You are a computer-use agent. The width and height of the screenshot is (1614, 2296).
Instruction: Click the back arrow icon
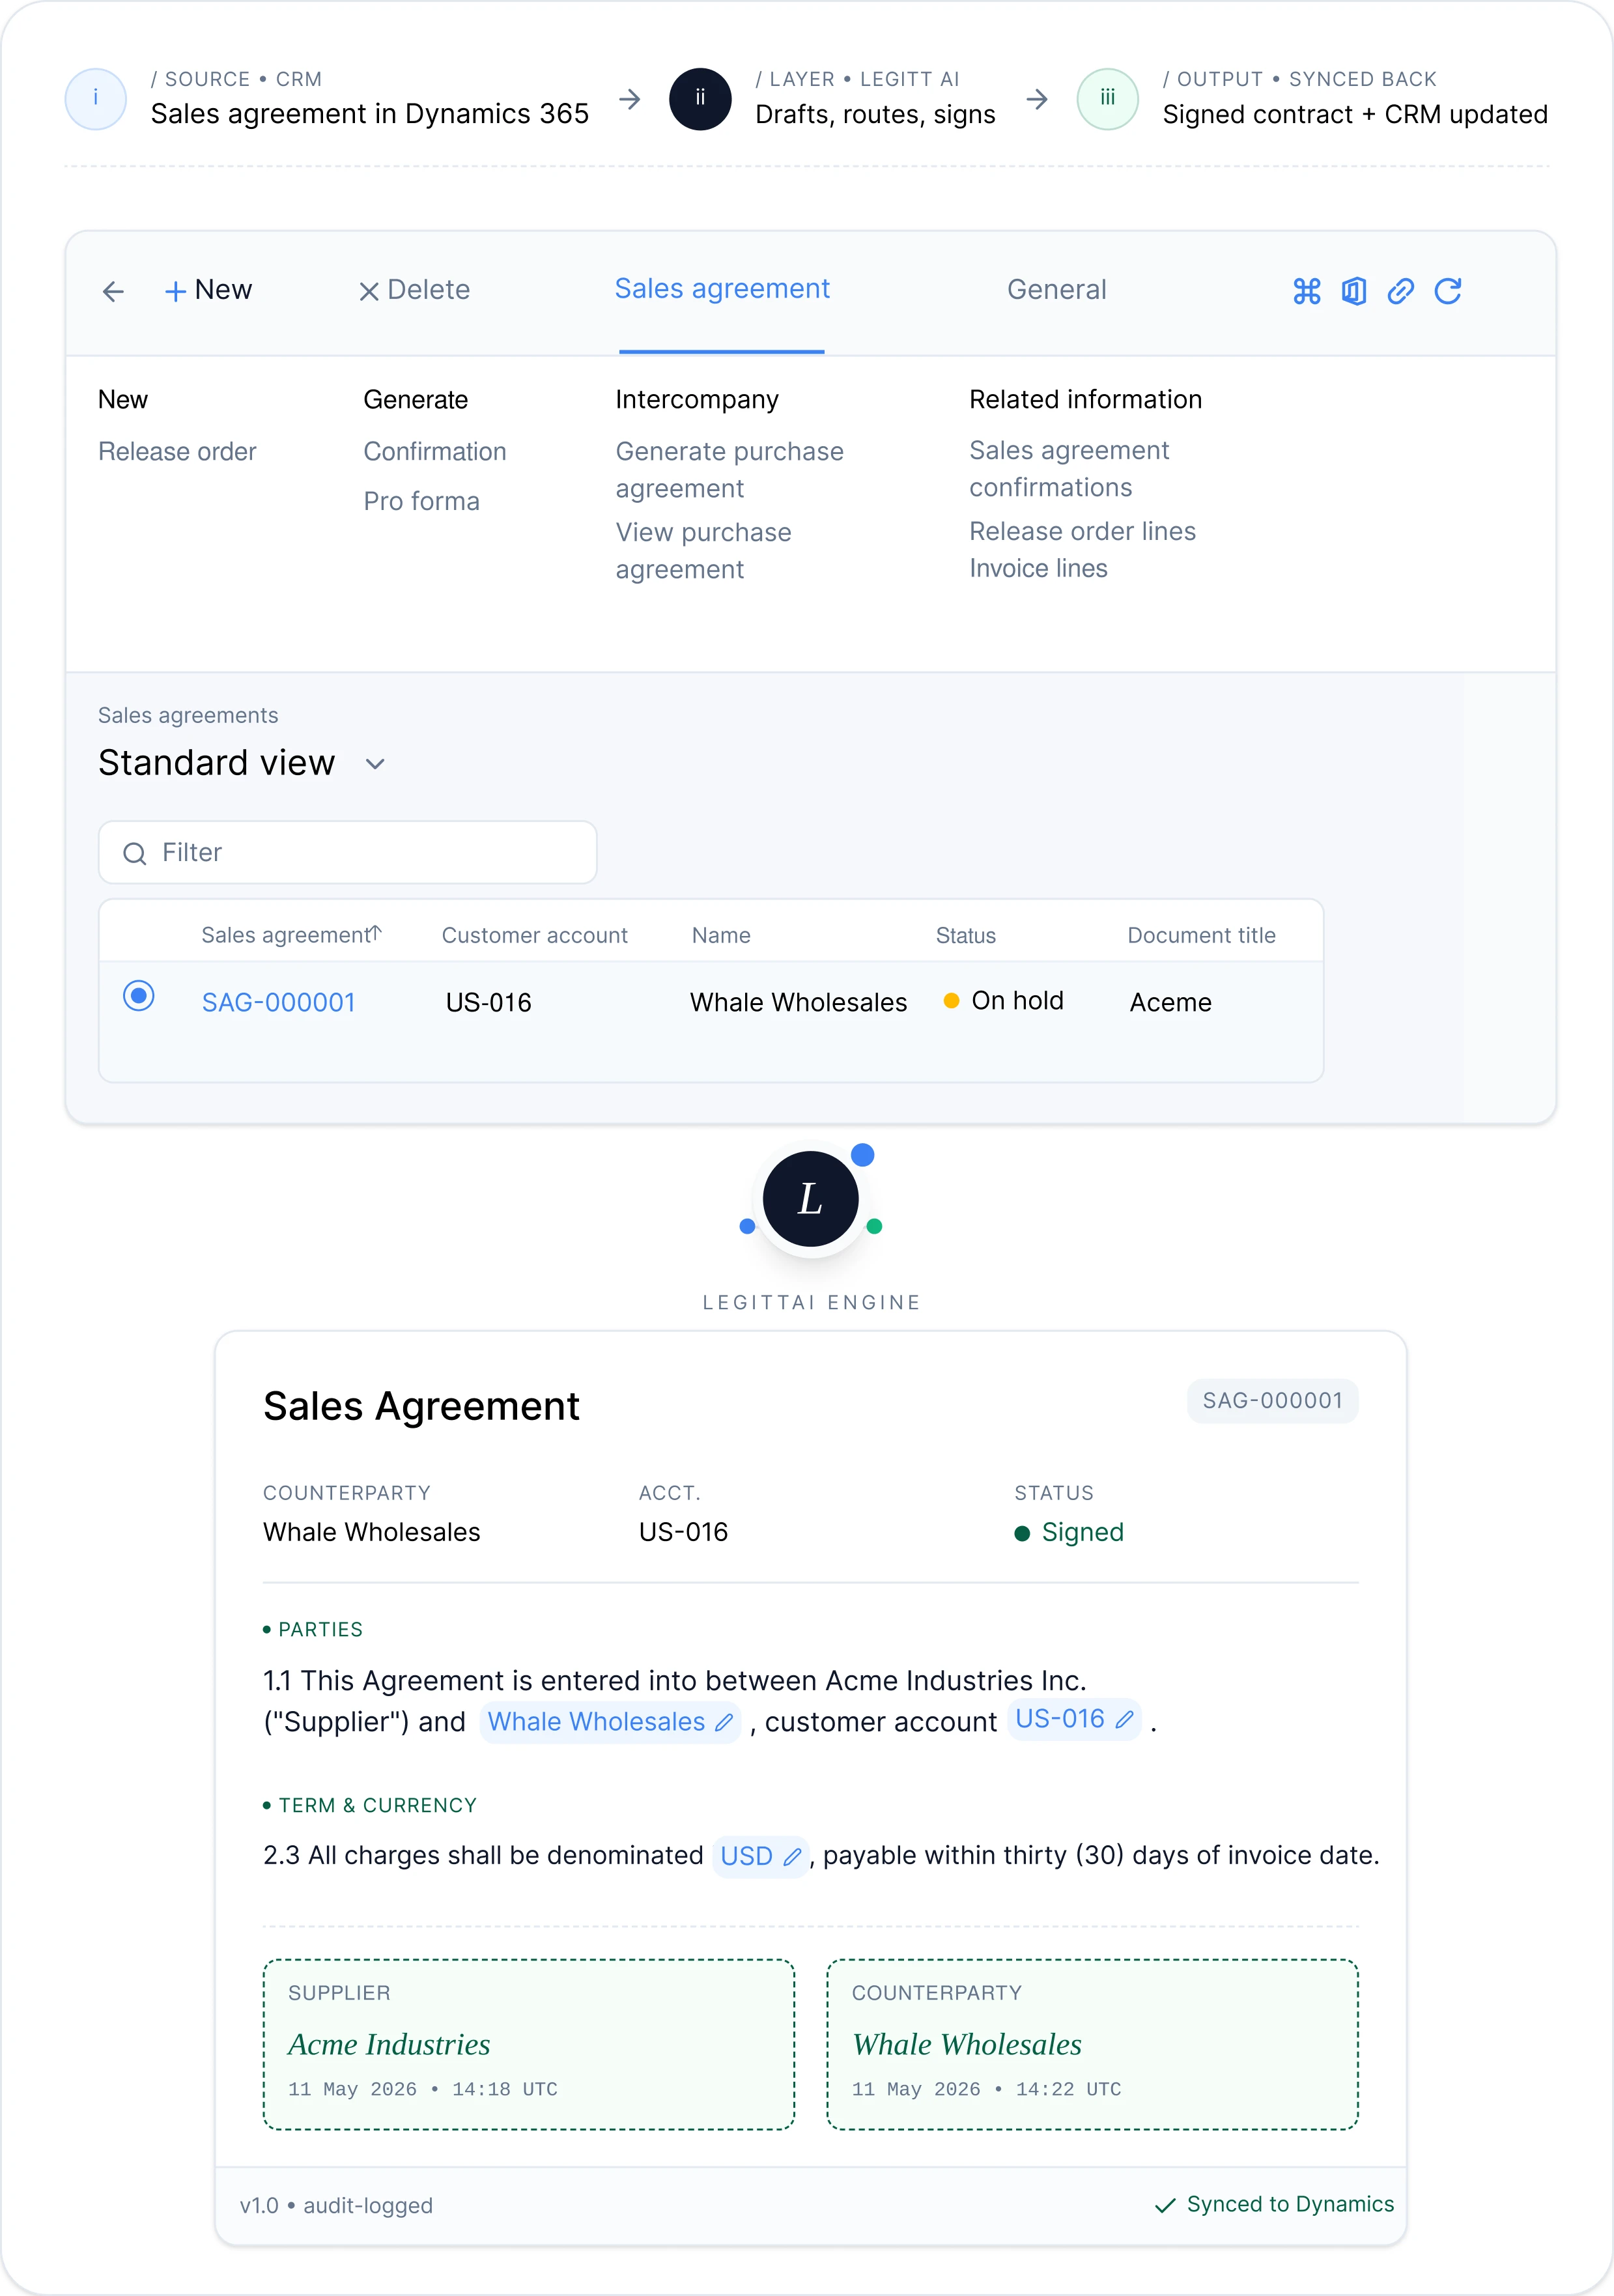(113, 291)
